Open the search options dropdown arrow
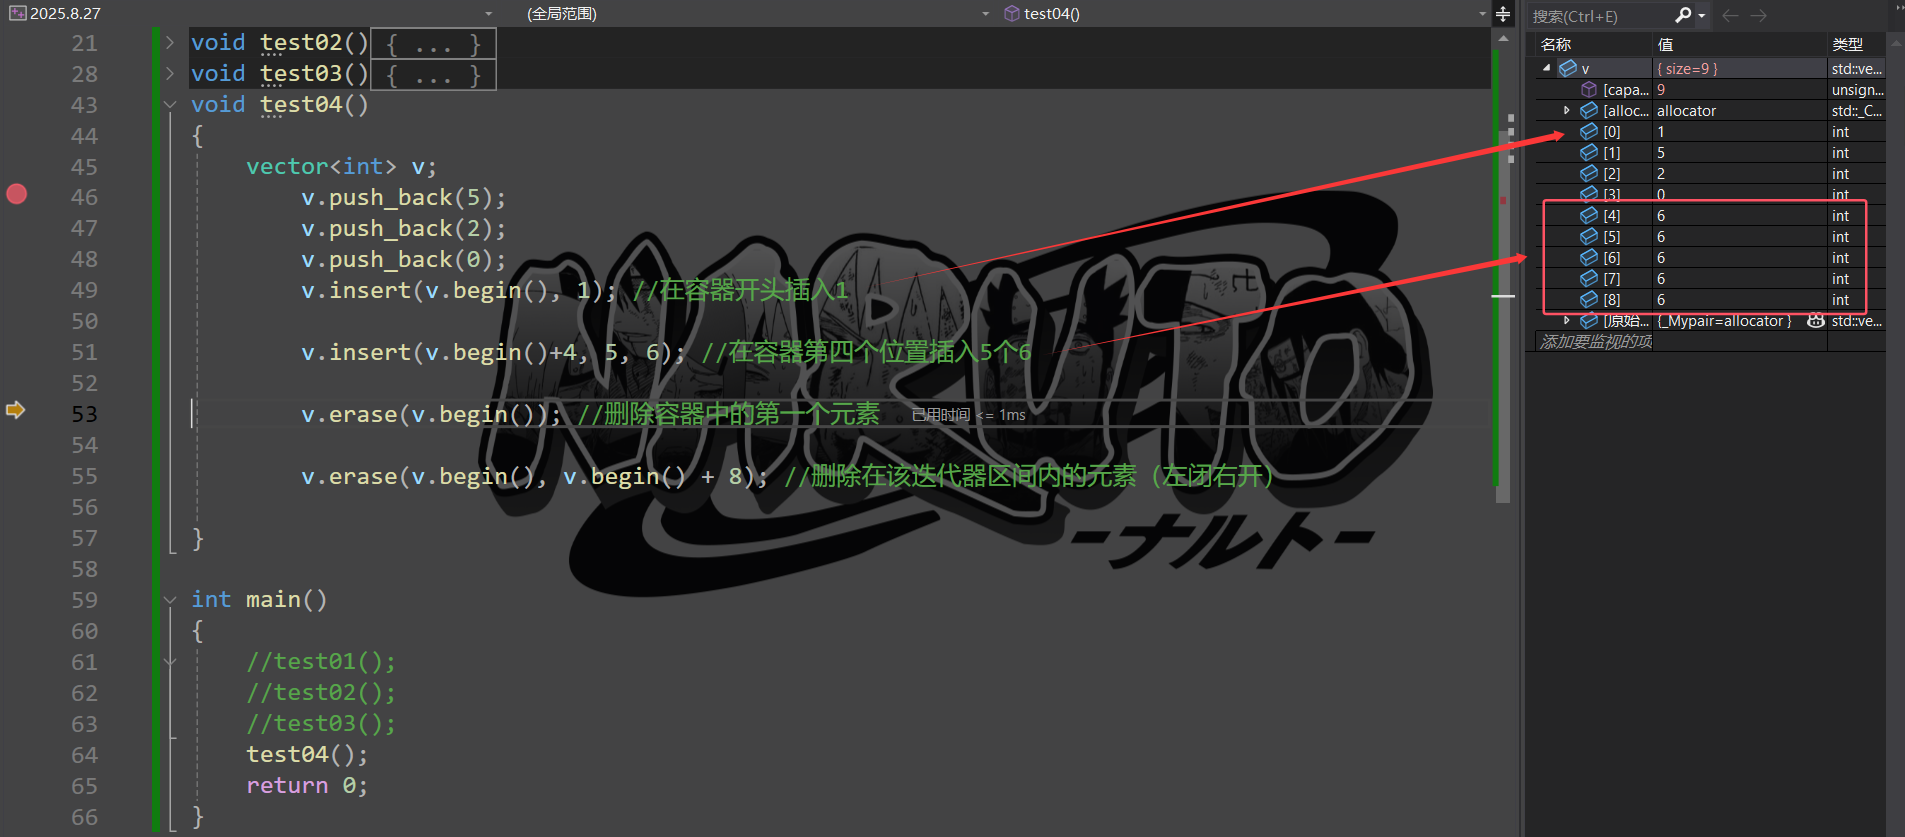The height and width of the screenshot is (837, 1905). tap(1701, 15)
